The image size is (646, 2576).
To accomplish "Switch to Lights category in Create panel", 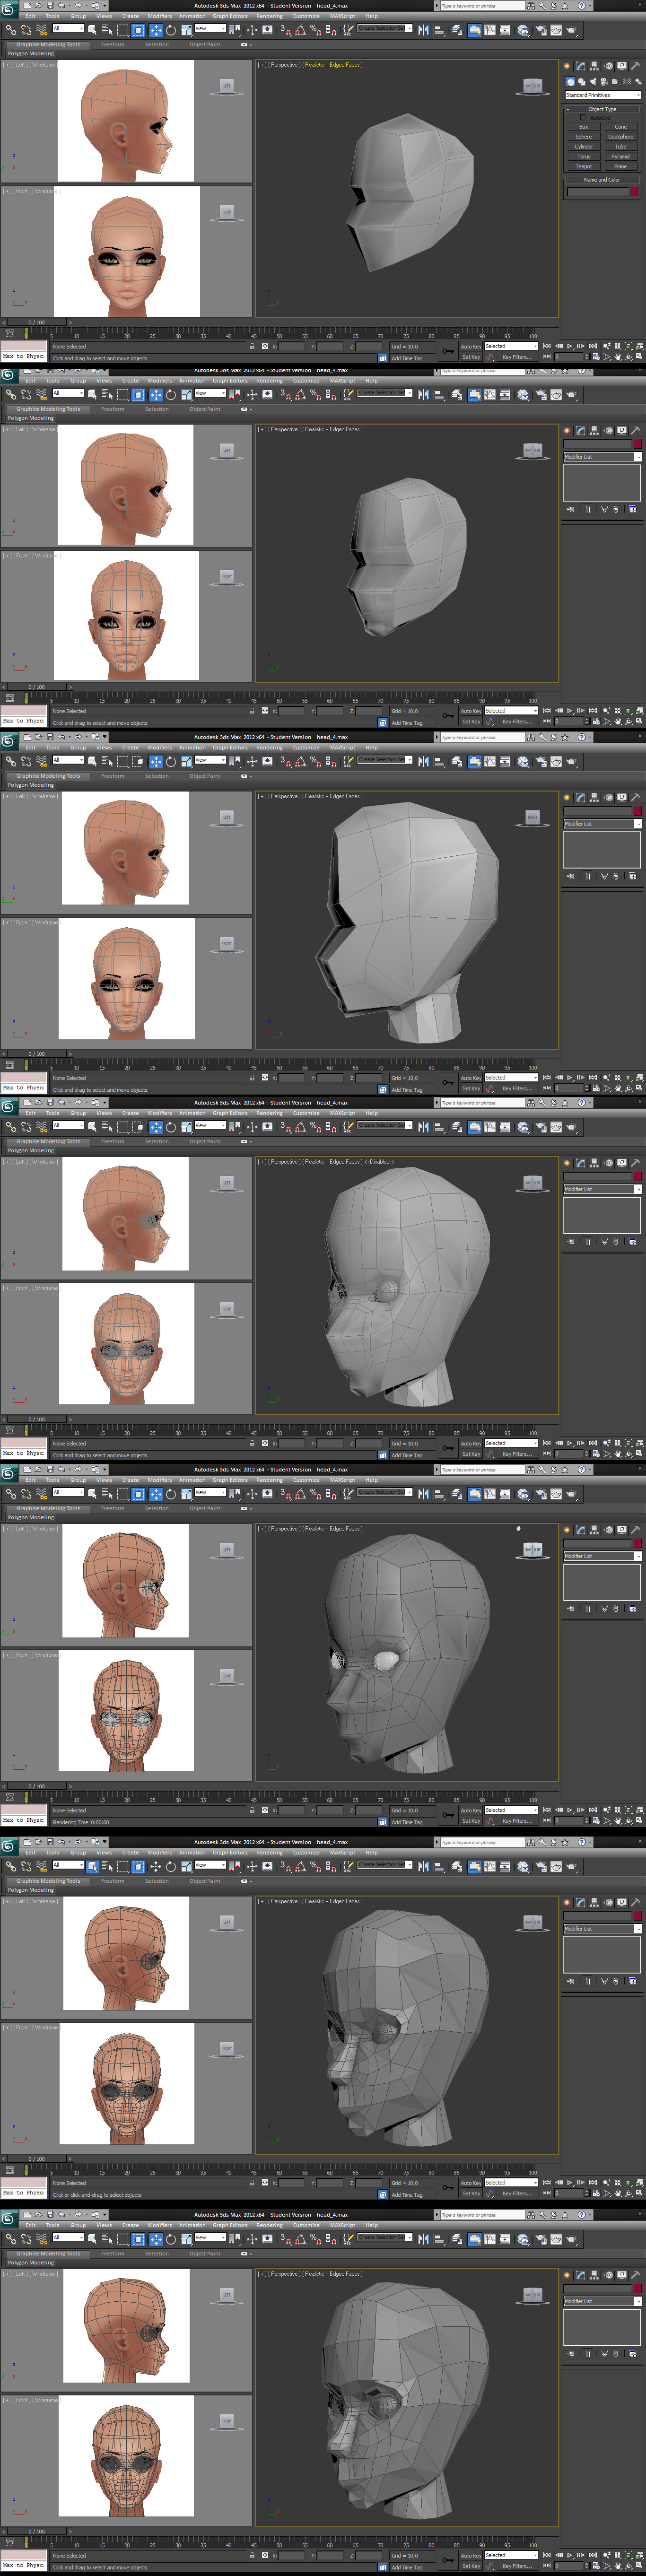I will pos(593,81).
